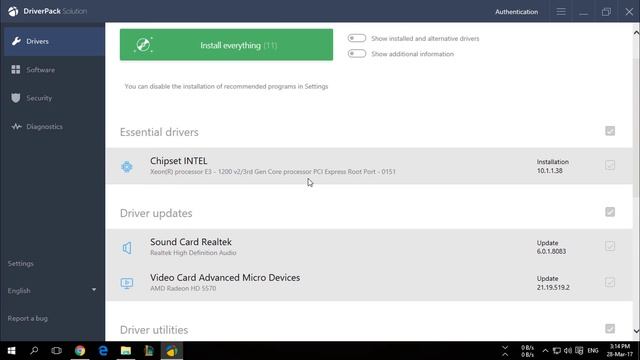The width and height of the screenshot is (640, 360).
Task: Click the Diagnostics pulse icon
Action: click(16, 127)
